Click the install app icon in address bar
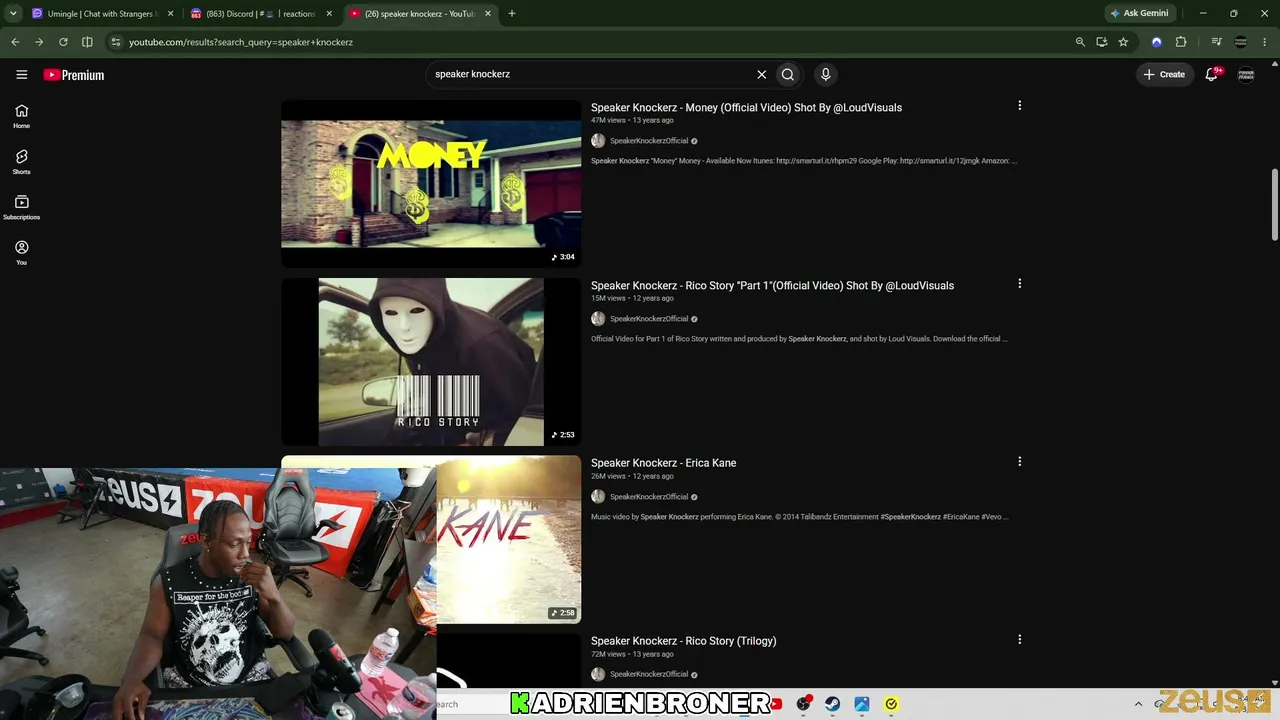 point(1102,42)
